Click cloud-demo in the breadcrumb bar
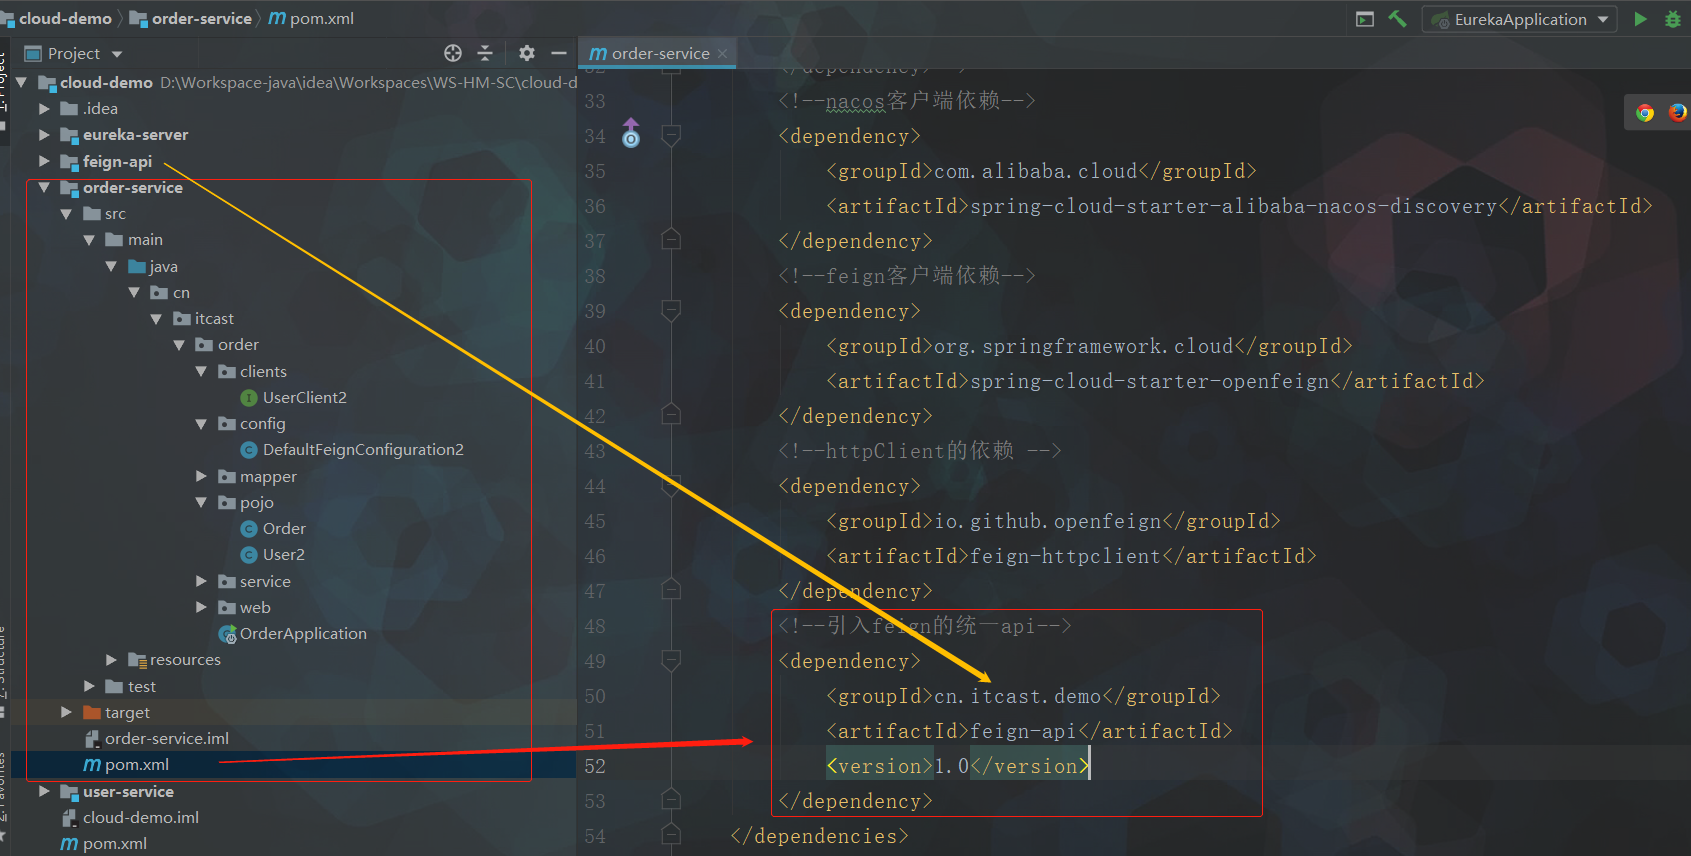1691x856 pixels. (65, 18)
